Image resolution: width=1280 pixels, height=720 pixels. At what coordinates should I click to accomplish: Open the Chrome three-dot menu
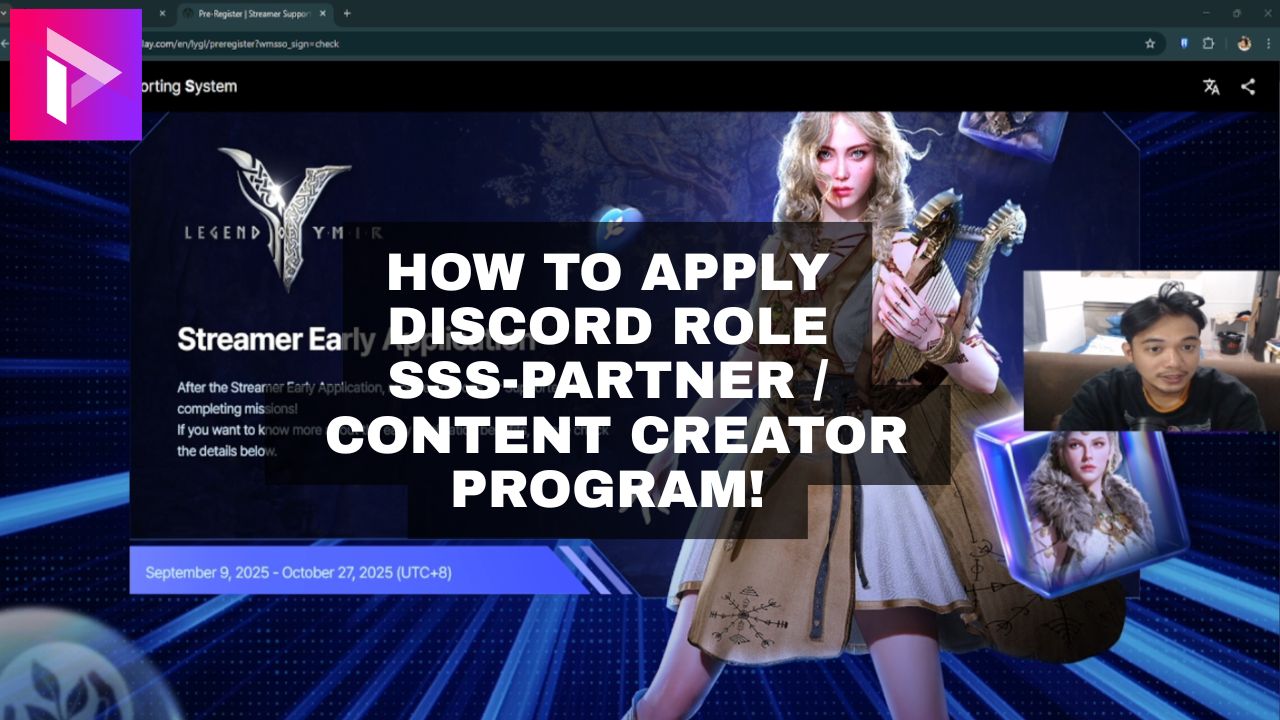click(1268, 44)
